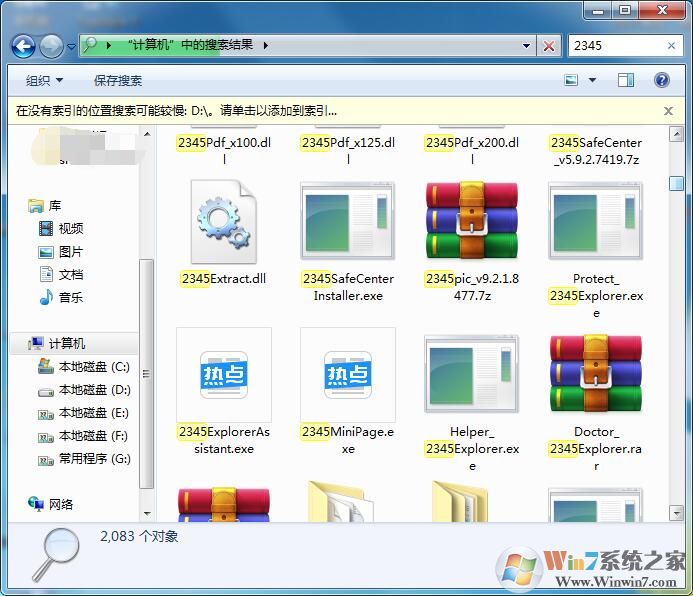Open view options dropdown arrow

tap(593, 80)
